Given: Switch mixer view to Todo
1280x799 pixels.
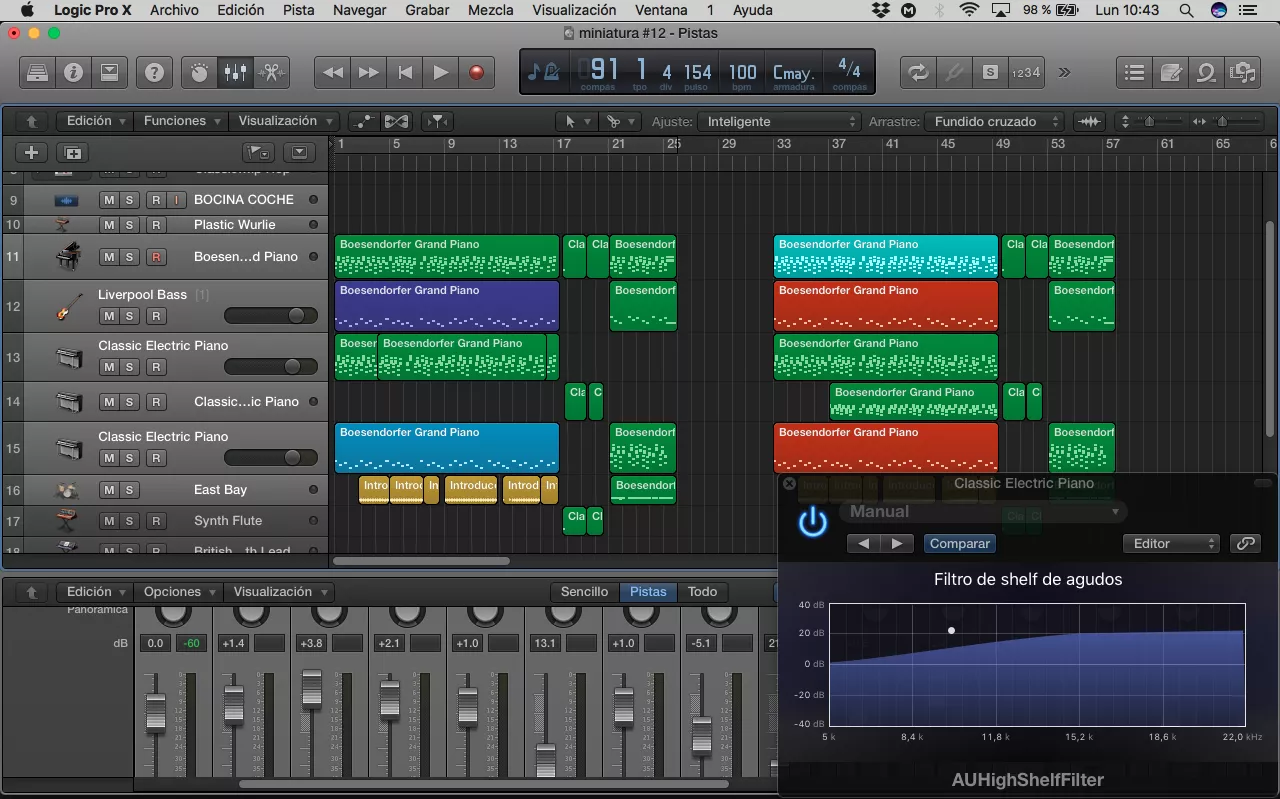Looking at the screenshot, I should click(x=702, y=592).
